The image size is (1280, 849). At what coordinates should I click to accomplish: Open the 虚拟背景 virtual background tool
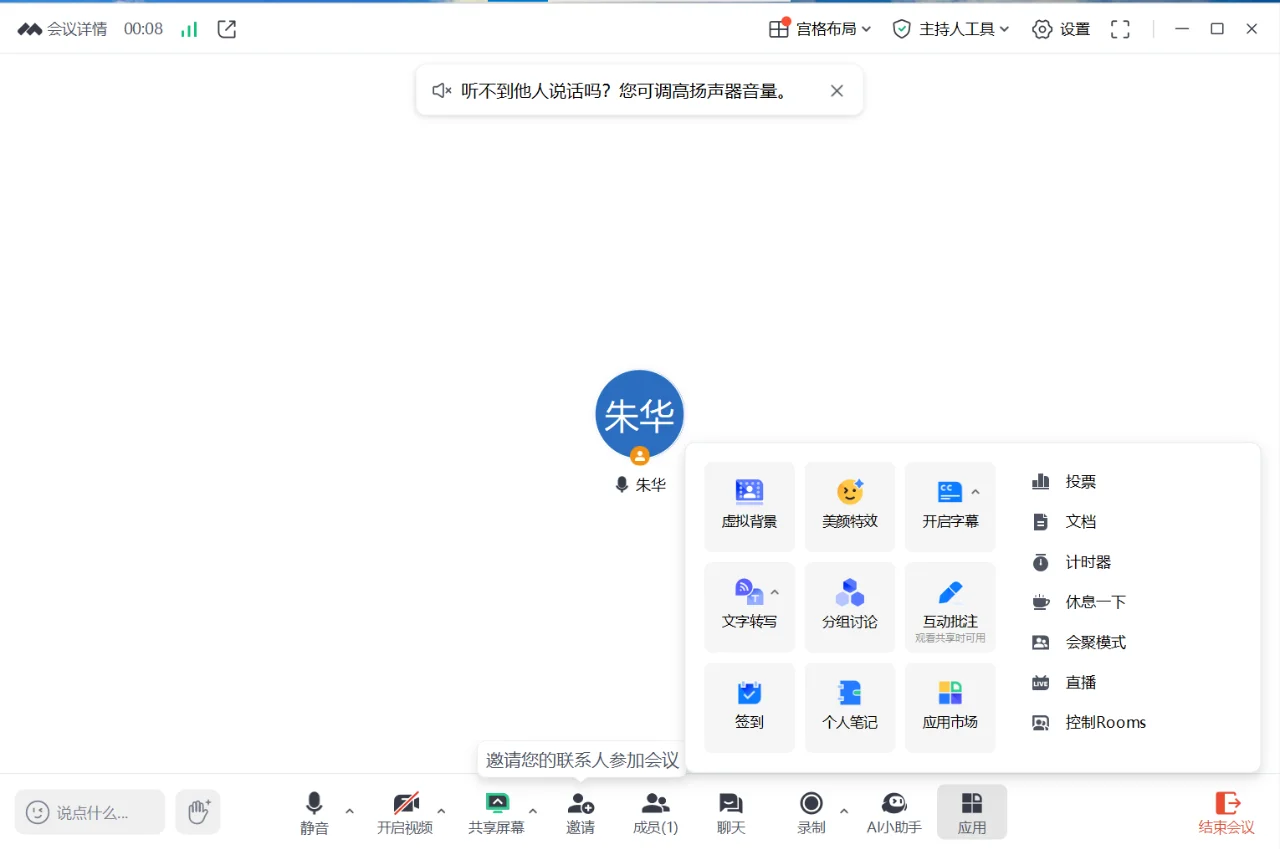click(x=749, y=507)
